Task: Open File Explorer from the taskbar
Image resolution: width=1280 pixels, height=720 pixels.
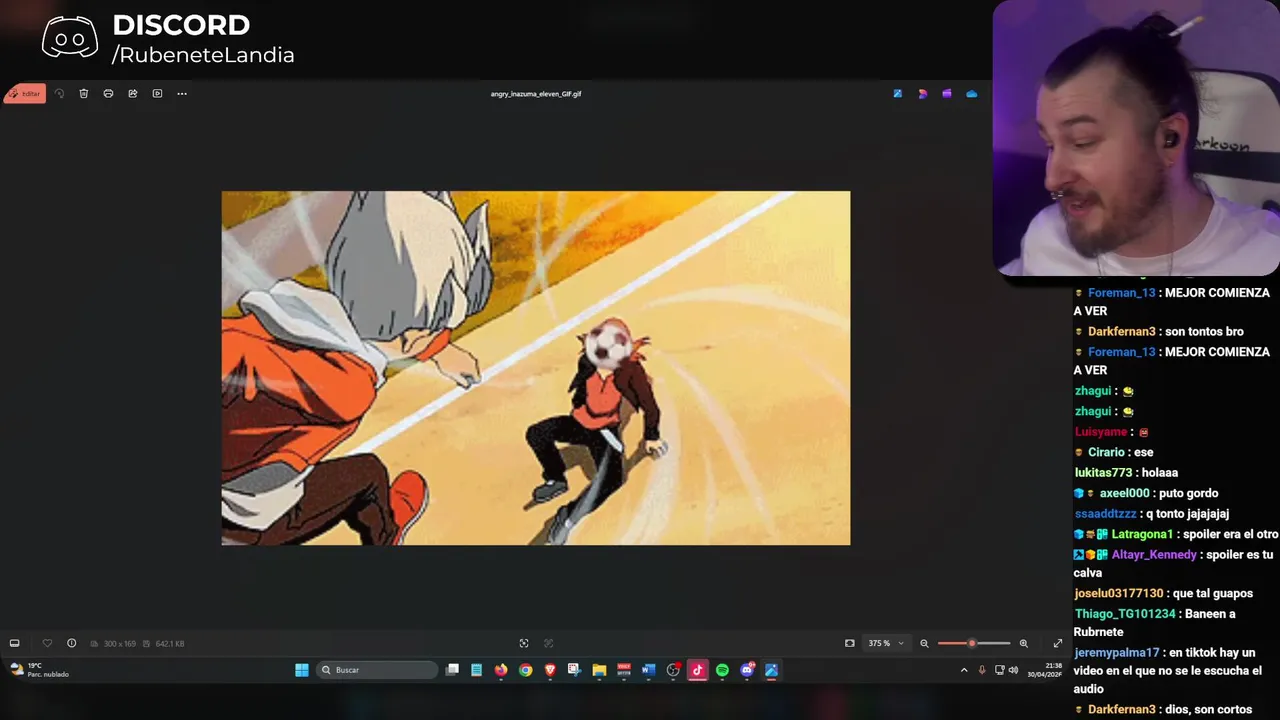Action: coord(599,670)
